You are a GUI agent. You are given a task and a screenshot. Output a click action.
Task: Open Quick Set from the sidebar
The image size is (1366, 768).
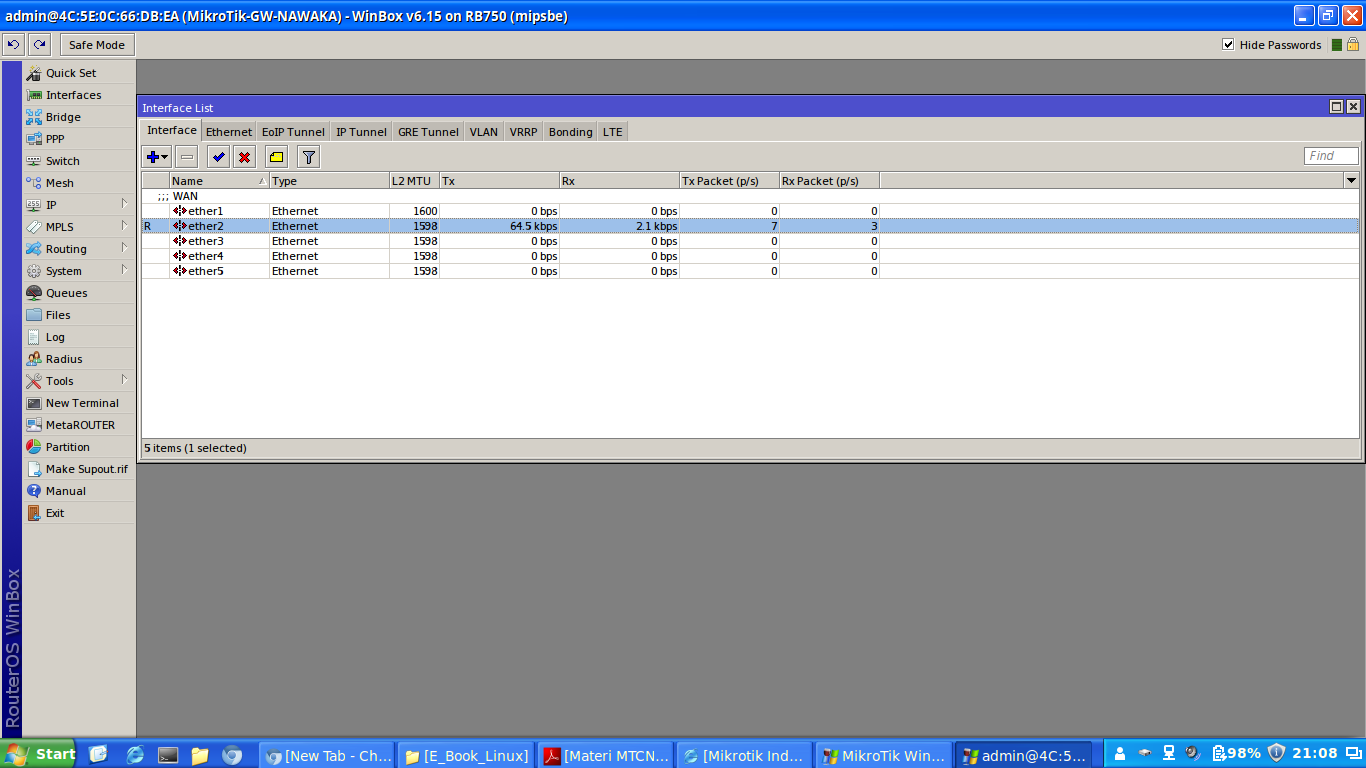pos(78,73)
